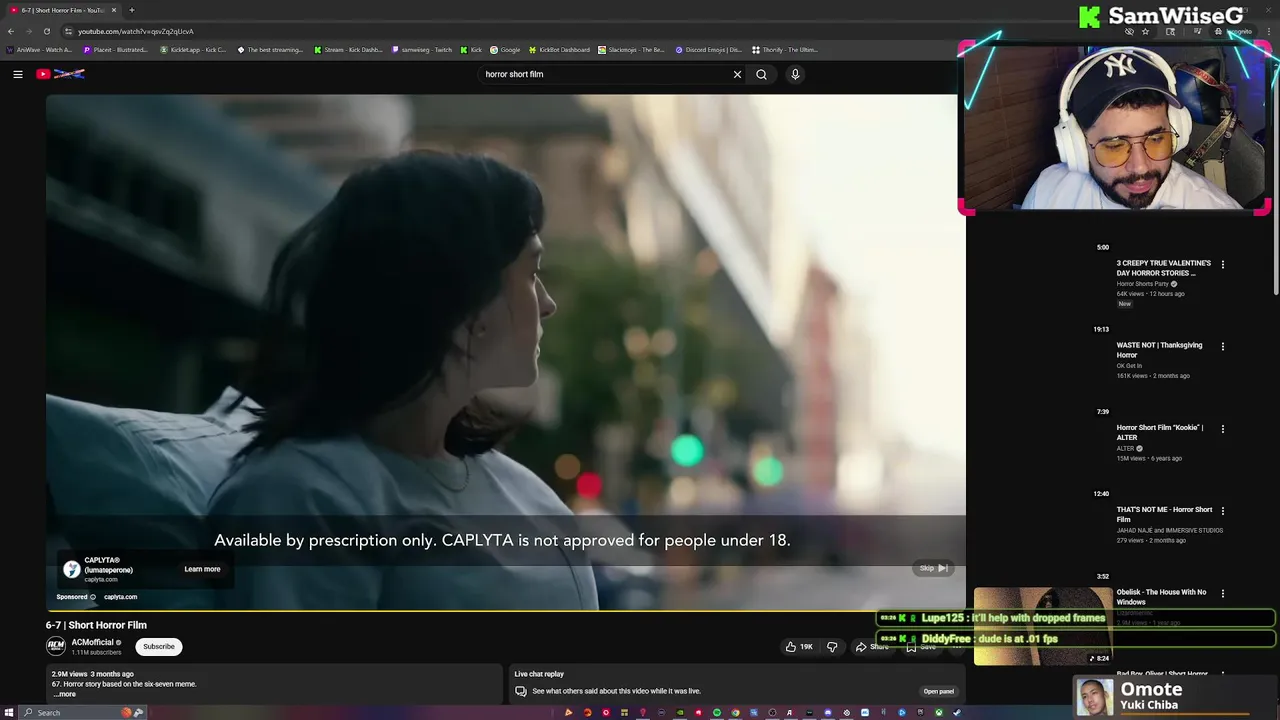
Task: Bookmark this page with star icon
Action: tap(1145, 31)
